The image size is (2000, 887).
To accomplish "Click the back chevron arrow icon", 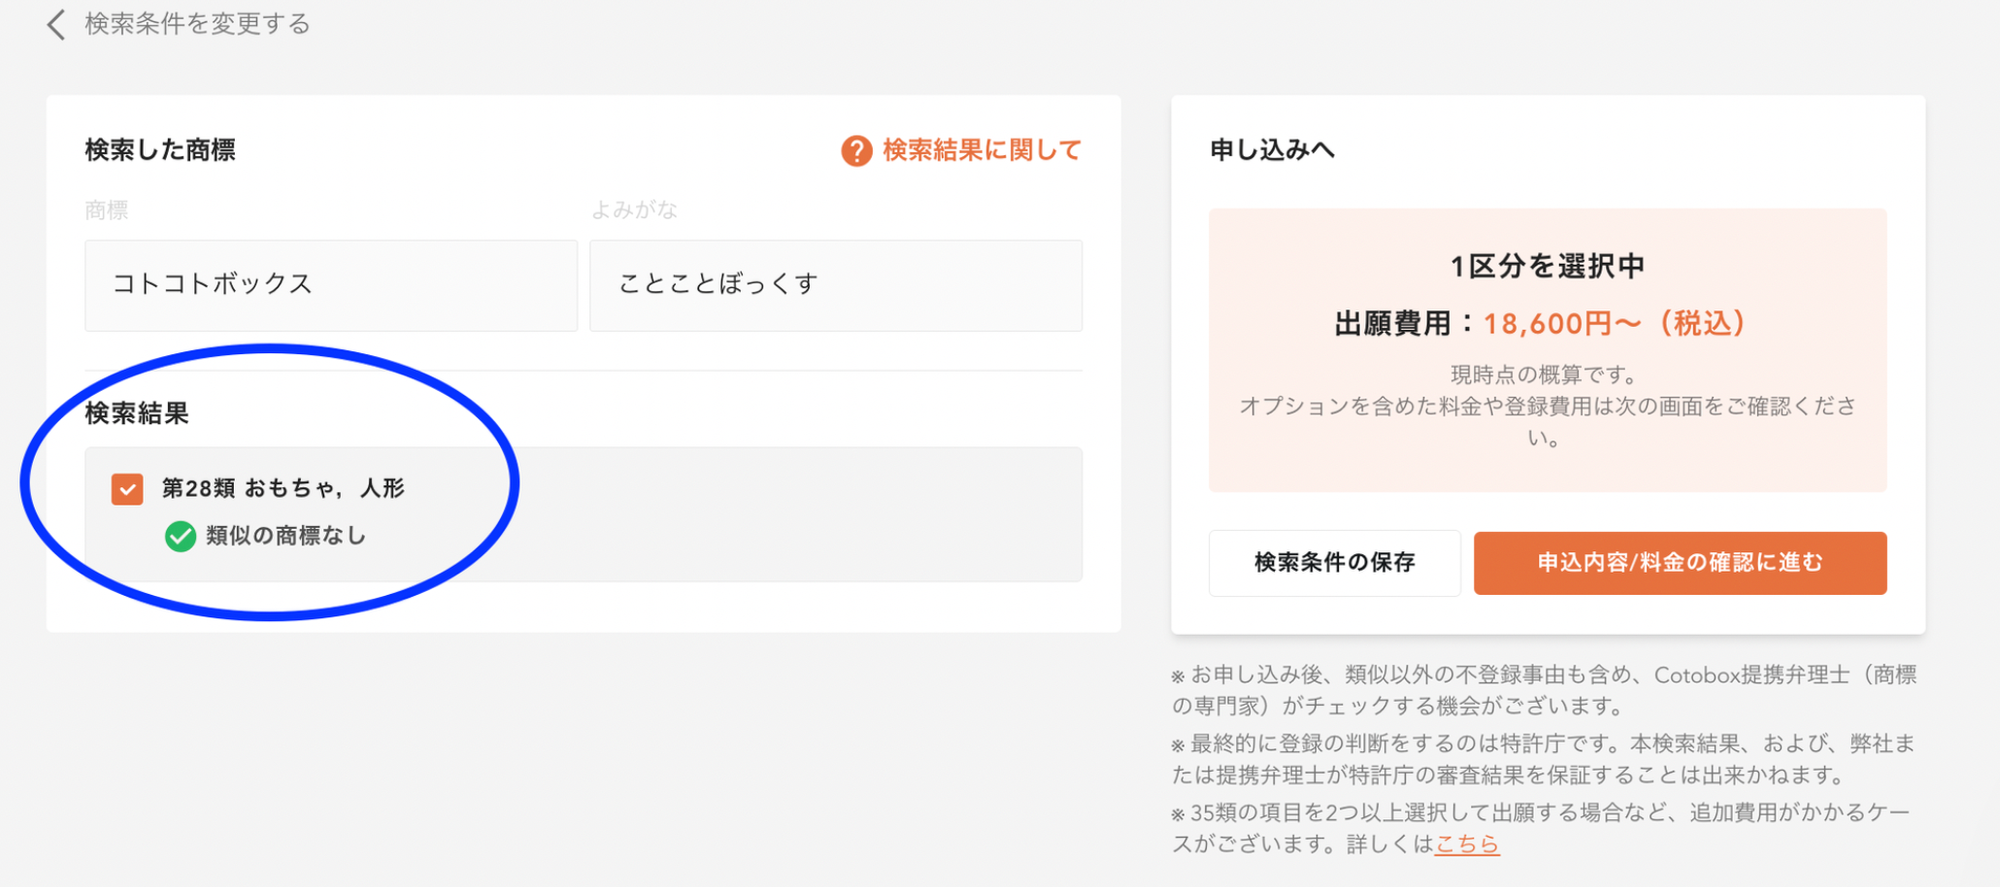I will tap(56, 24).
